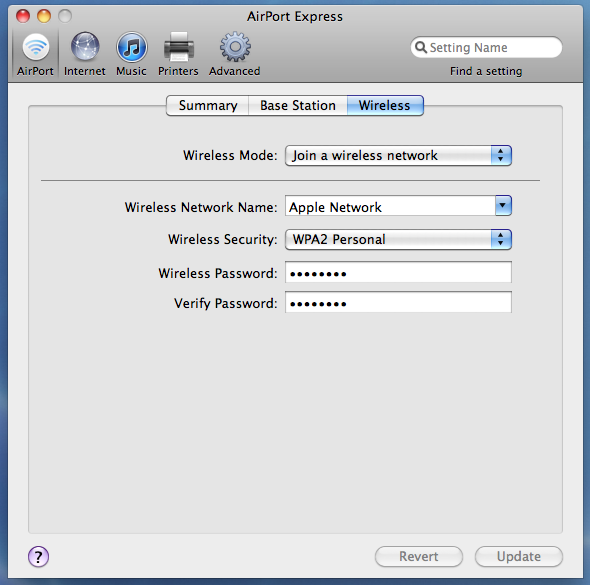Focus the Setting Name search field

coord(486,47)
